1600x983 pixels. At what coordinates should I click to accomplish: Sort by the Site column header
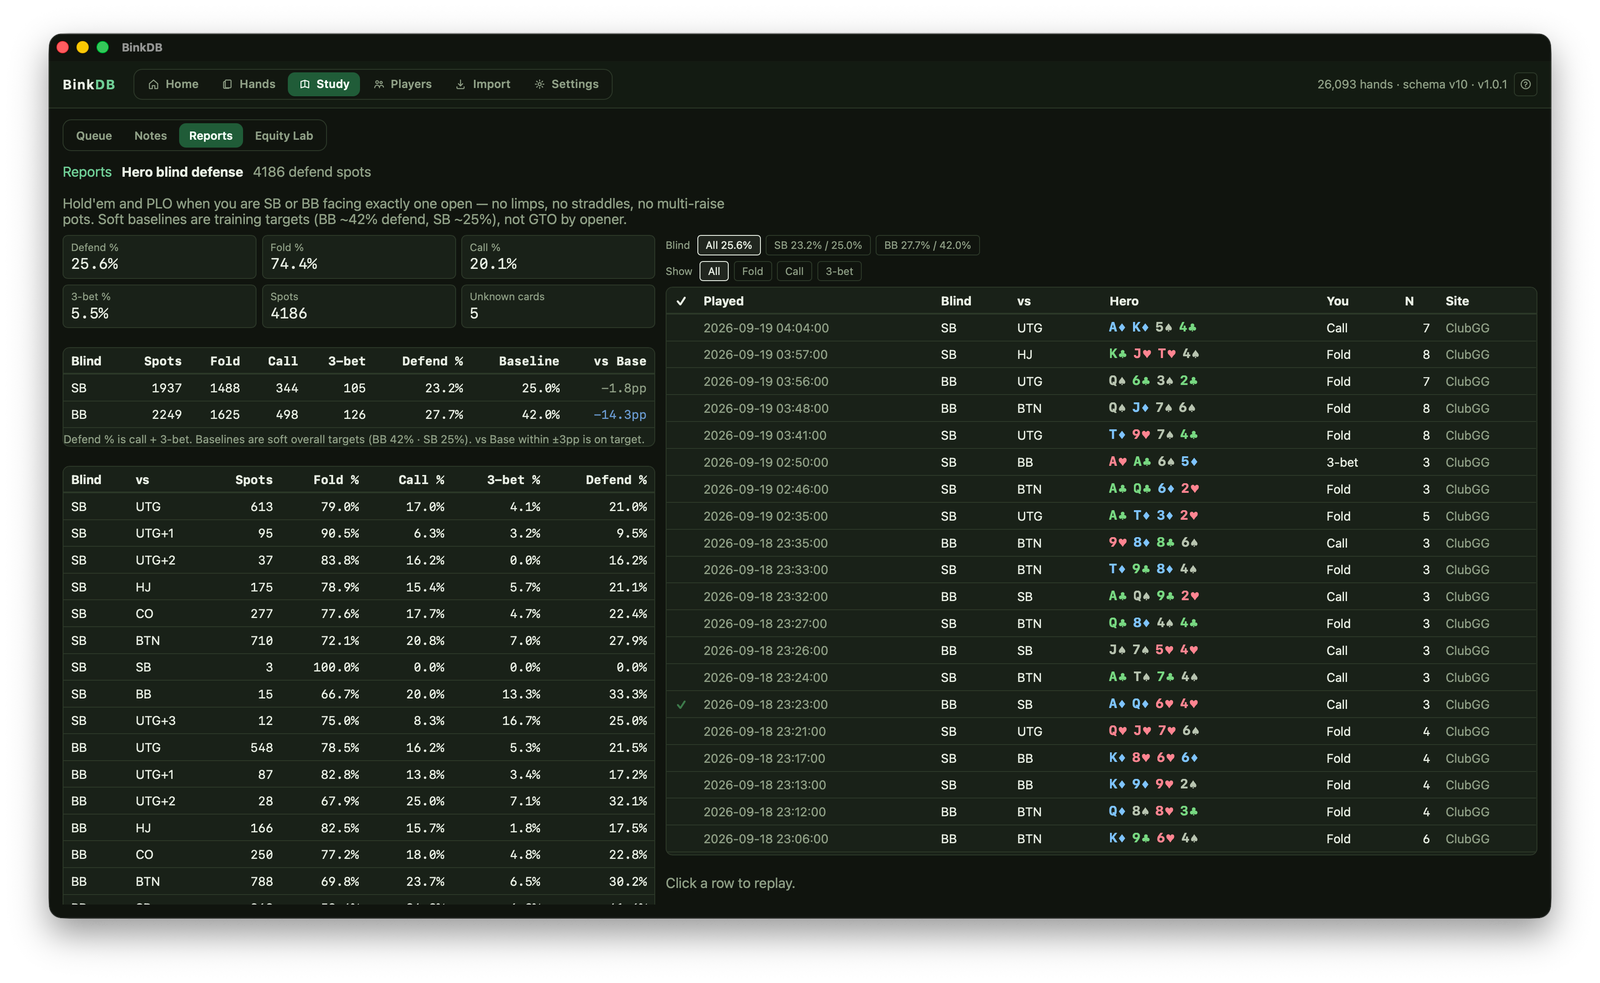click(1457, 301)
